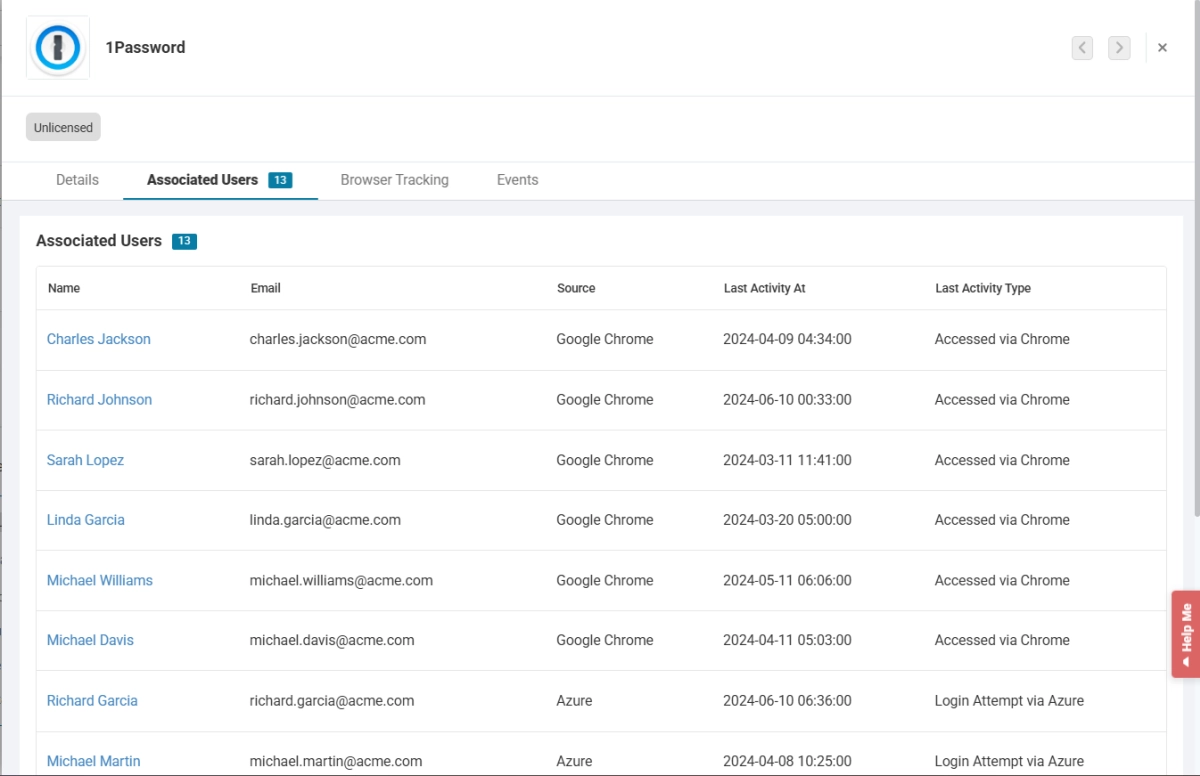
Task: Open the Browser Tracking tab
Action: tap(394, 180)
